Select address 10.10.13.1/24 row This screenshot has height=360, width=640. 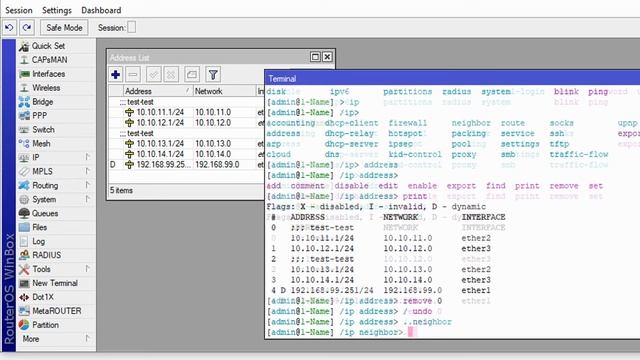pos(187,144)
